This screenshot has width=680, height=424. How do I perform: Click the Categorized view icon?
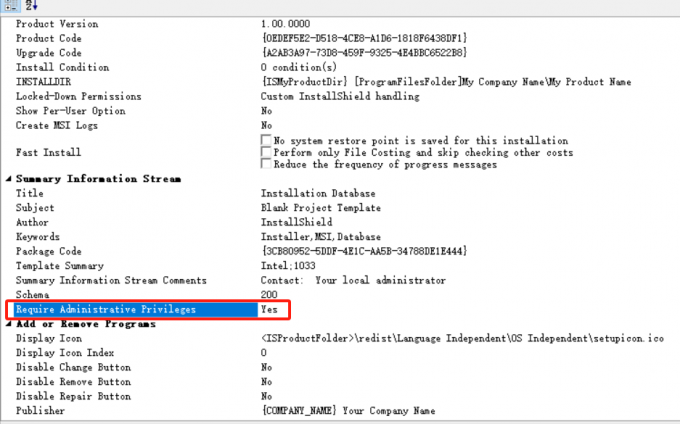[9, 5]
